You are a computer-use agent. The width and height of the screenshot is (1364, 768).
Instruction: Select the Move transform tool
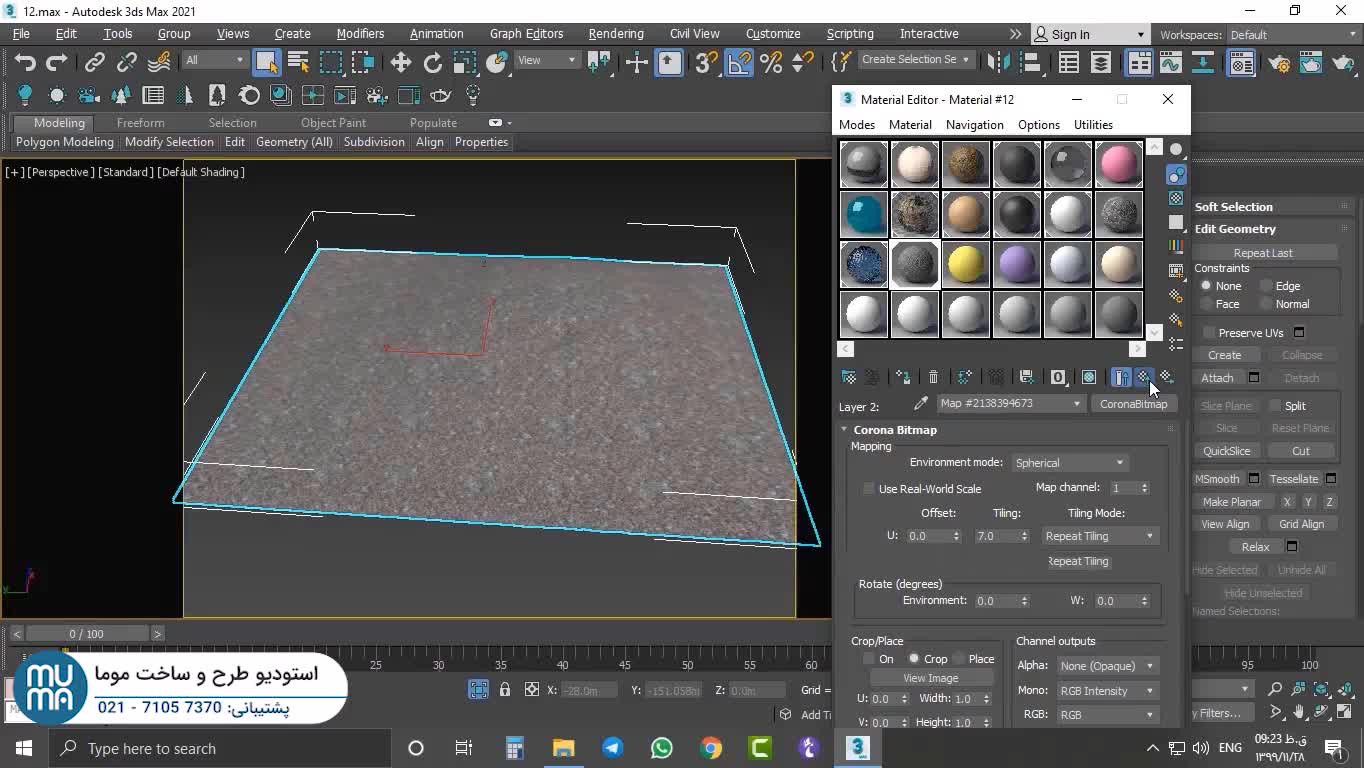(x=401, y=62)
